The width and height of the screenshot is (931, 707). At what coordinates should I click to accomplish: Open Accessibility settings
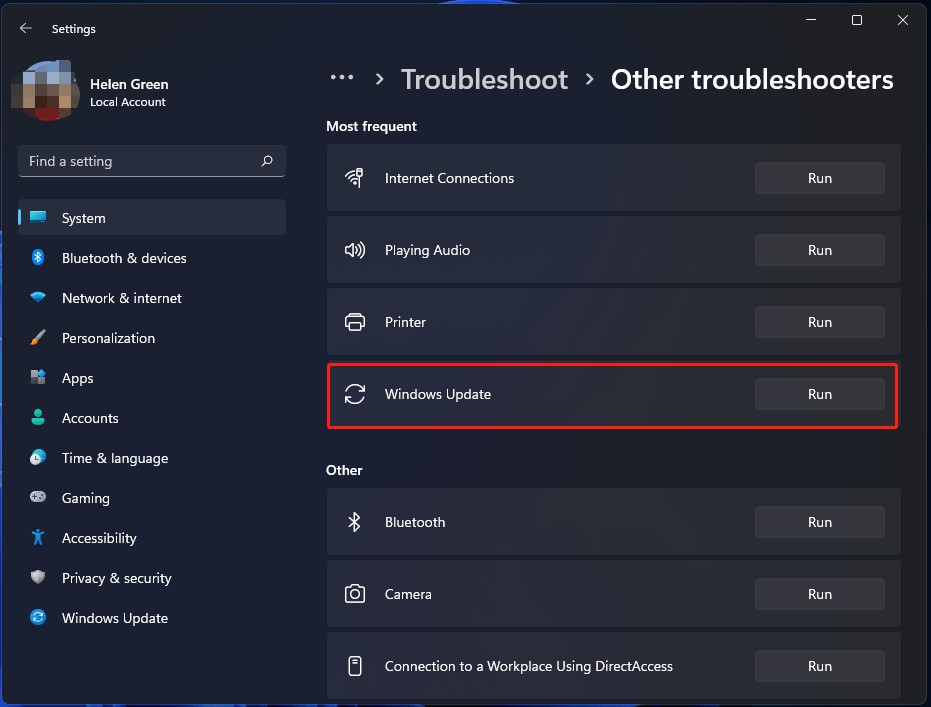152,538
